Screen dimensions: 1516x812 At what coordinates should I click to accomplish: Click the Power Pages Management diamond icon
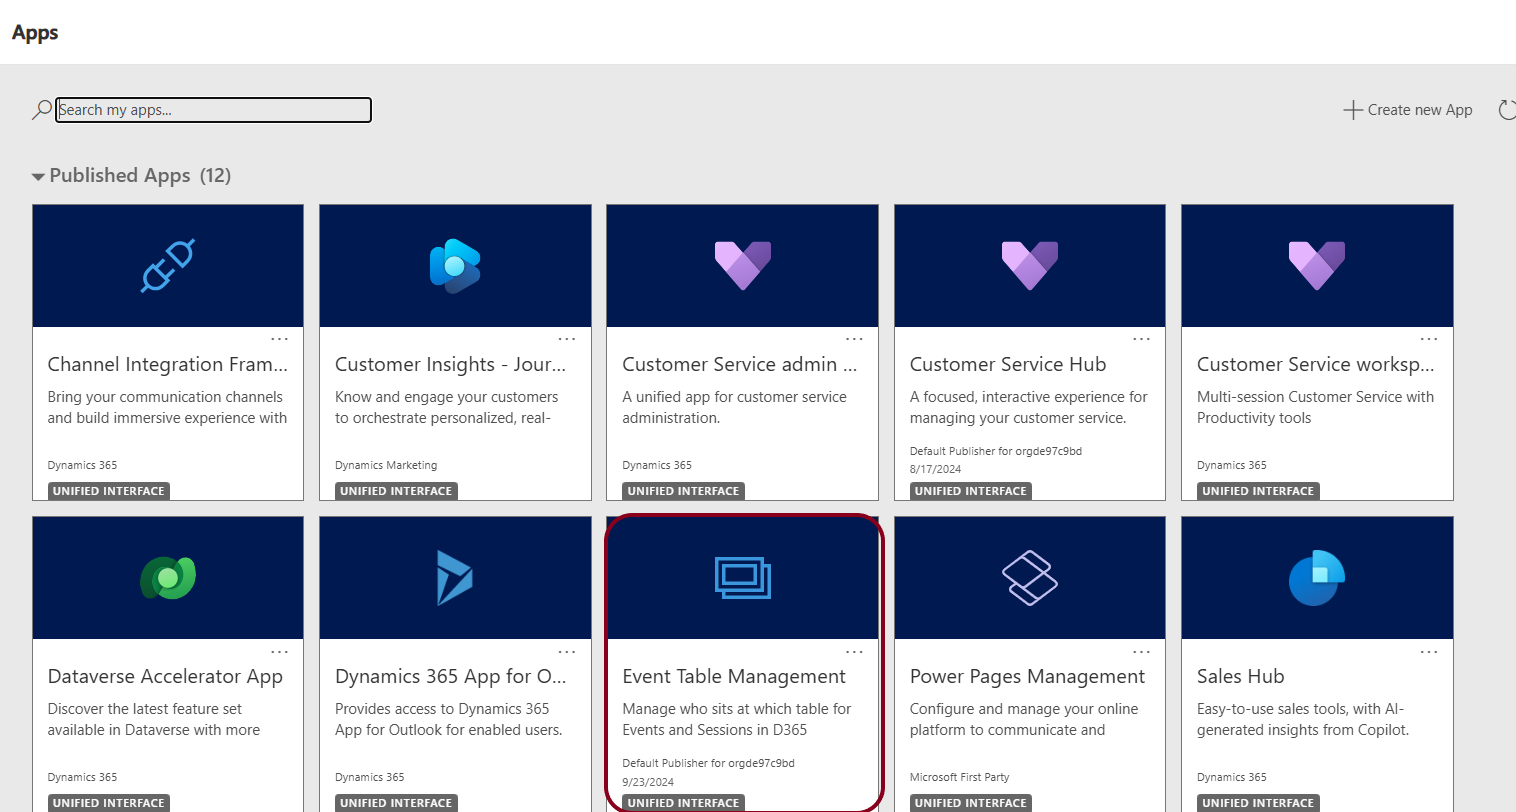point(1030,578)
